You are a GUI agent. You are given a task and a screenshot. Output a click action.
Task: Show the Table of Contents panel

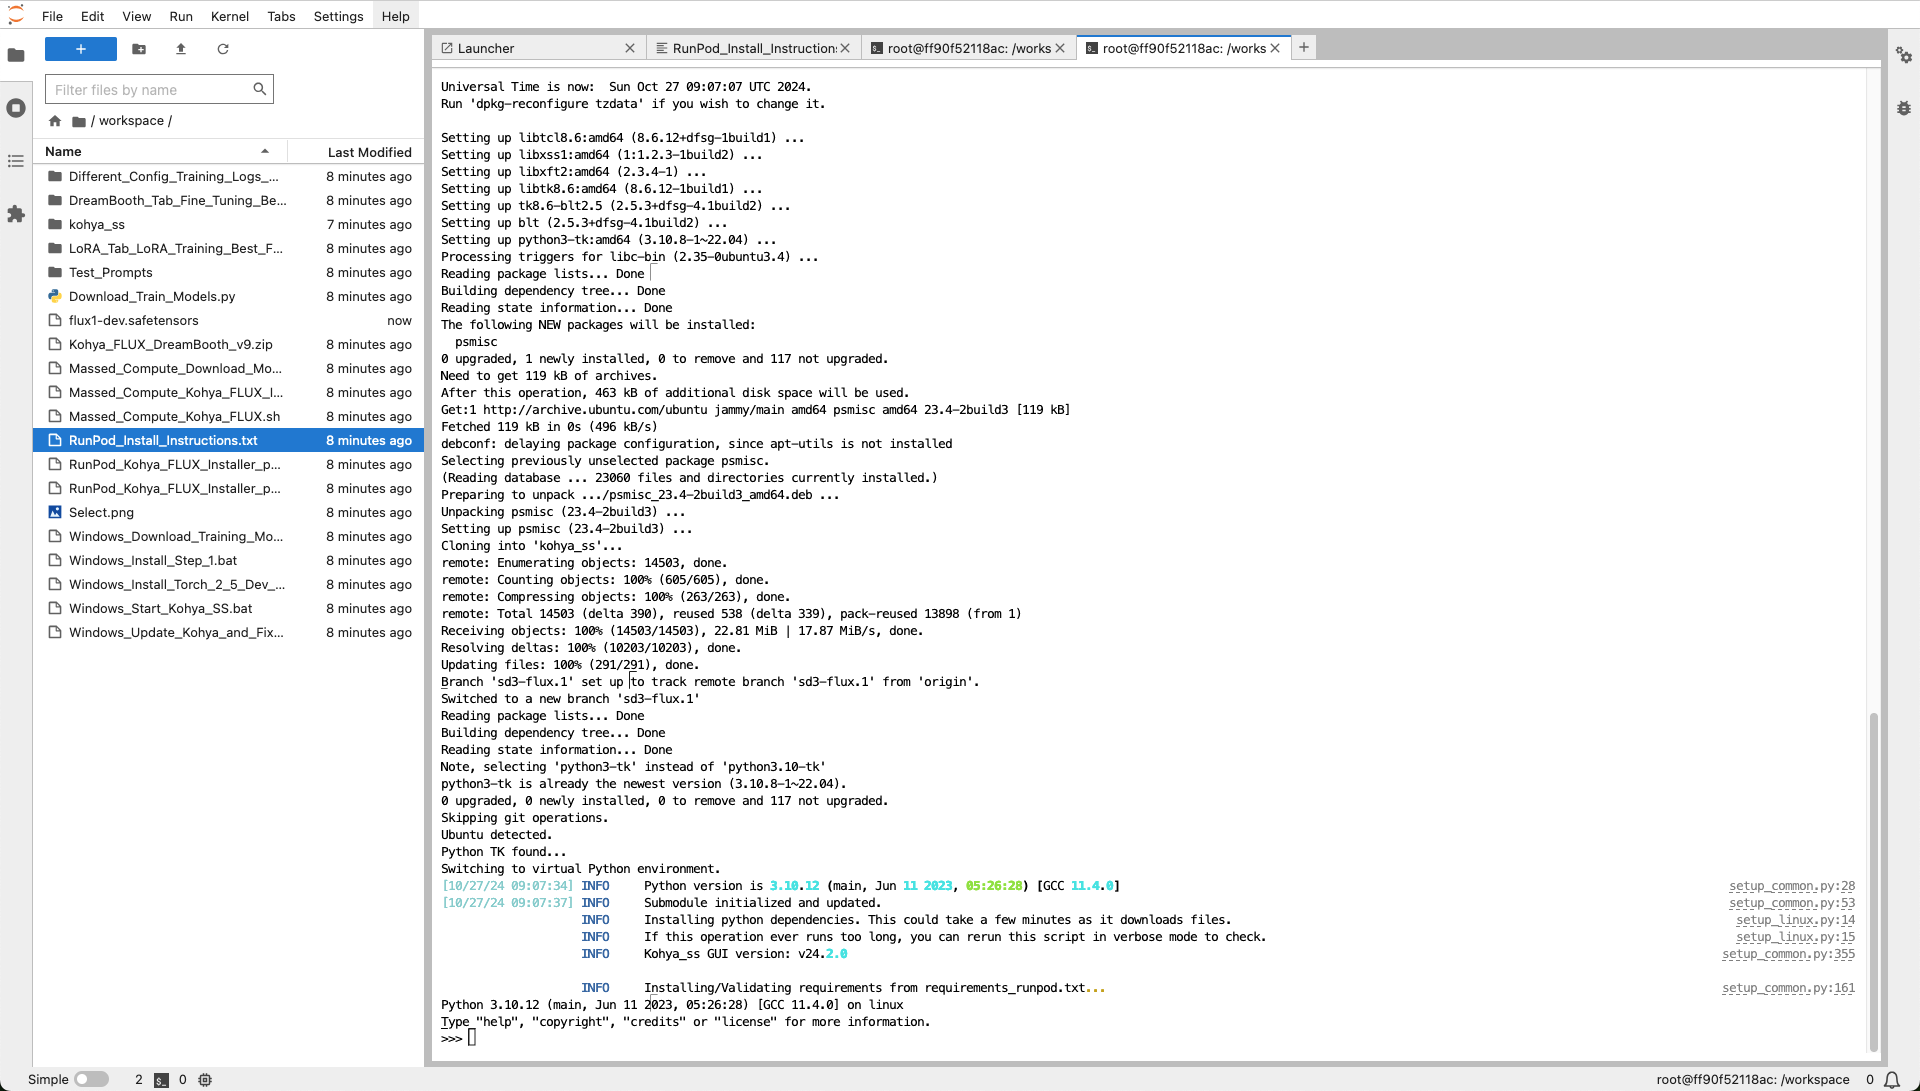coord(16,161)
